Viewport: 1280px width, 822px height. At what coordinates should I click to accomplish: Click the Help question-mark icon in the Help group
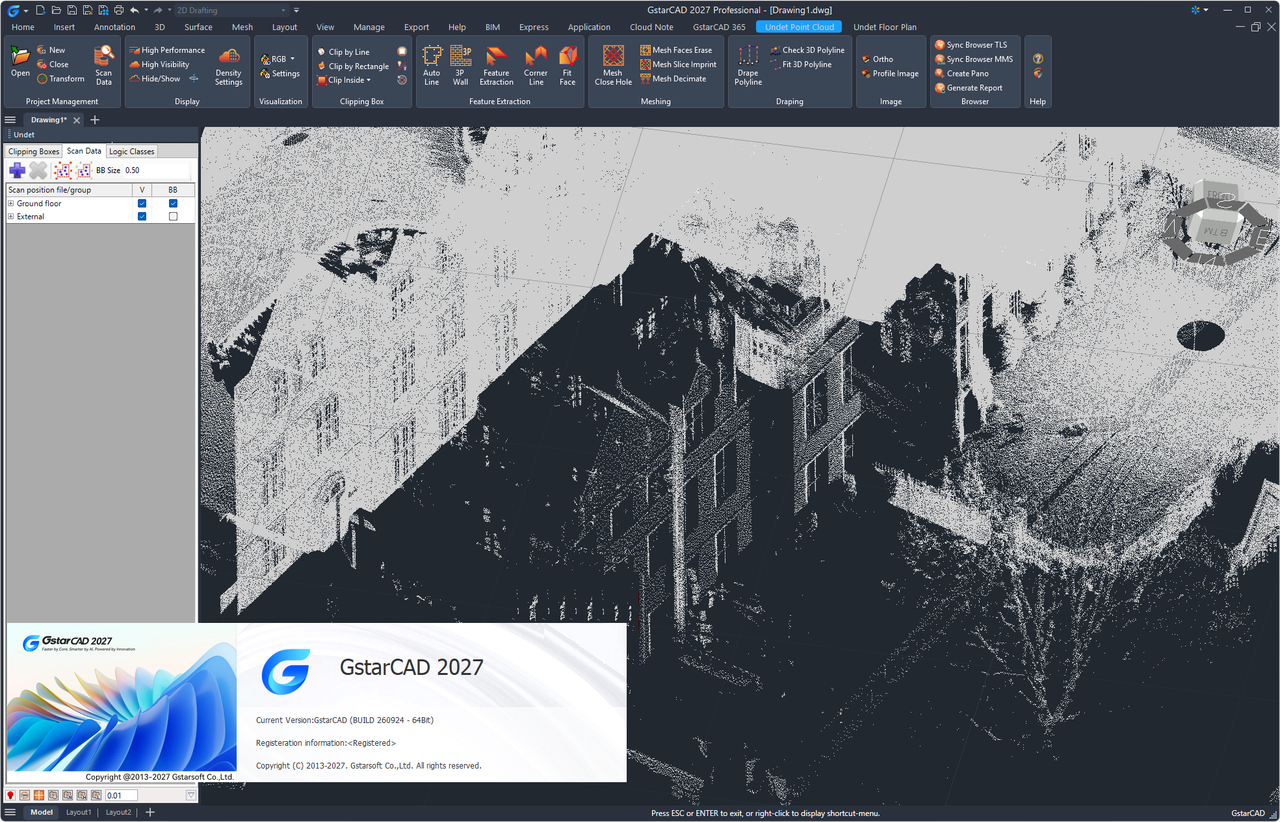pos(1038,58)
